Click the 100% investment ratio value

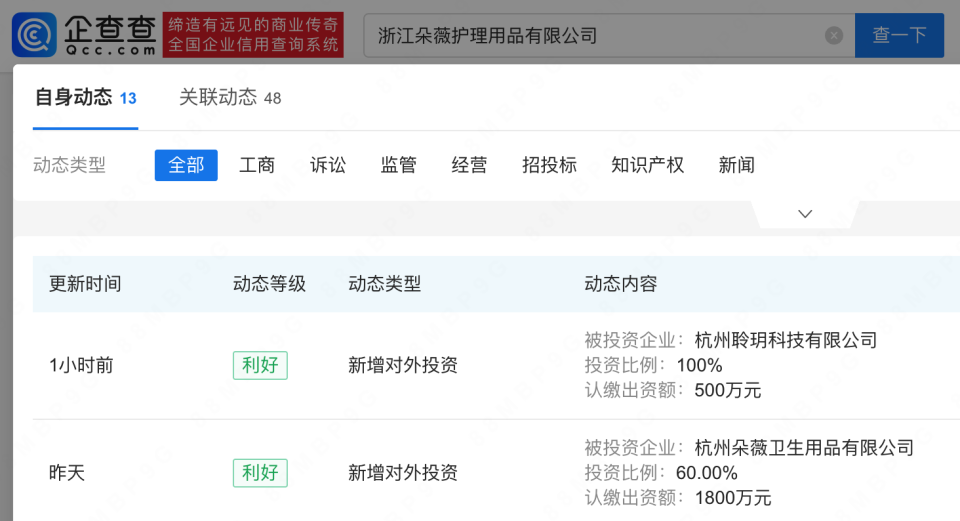pos(699,365)
